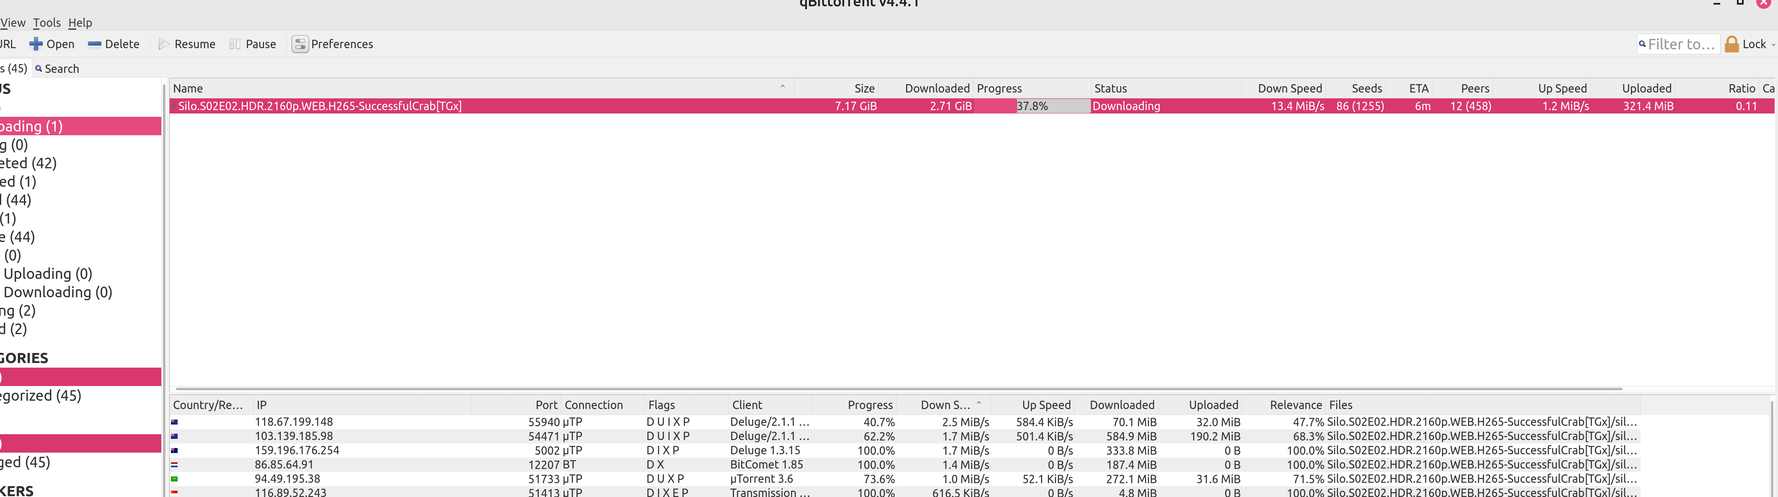The image size is (1778, 497).
Task: Open the Help menu
Action: pos(80,22)
